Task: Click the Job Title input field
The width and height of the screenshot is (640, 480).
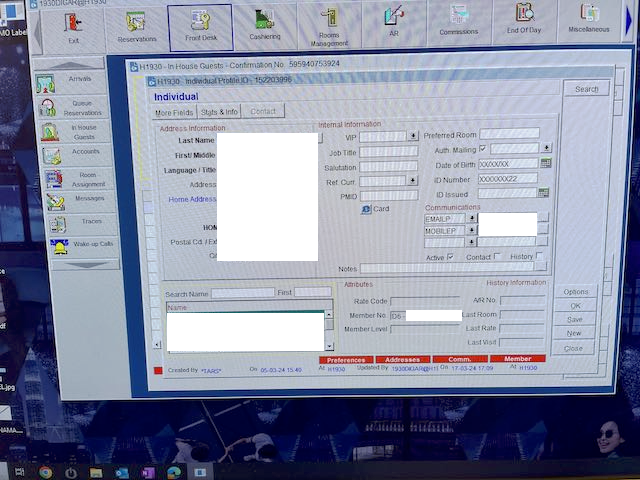Action: coord(388,151)
